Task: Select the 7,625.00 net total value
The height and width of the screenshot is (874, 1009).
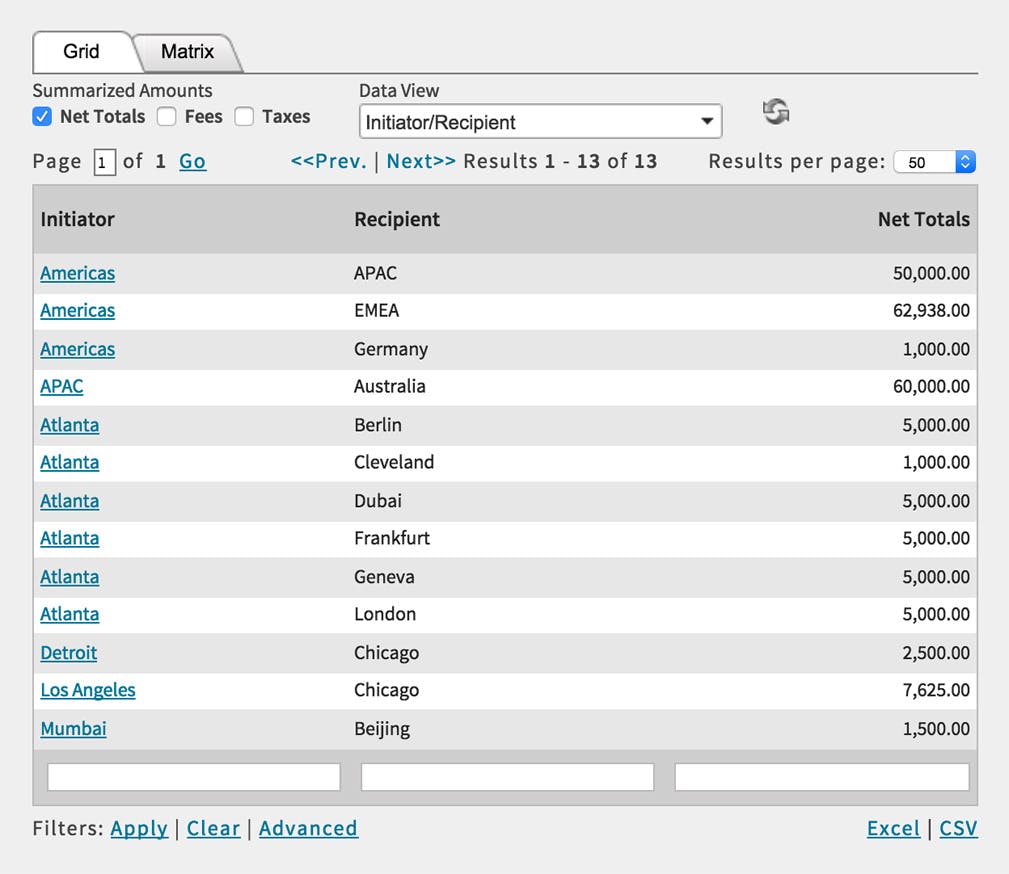Action: coord(936,691)
